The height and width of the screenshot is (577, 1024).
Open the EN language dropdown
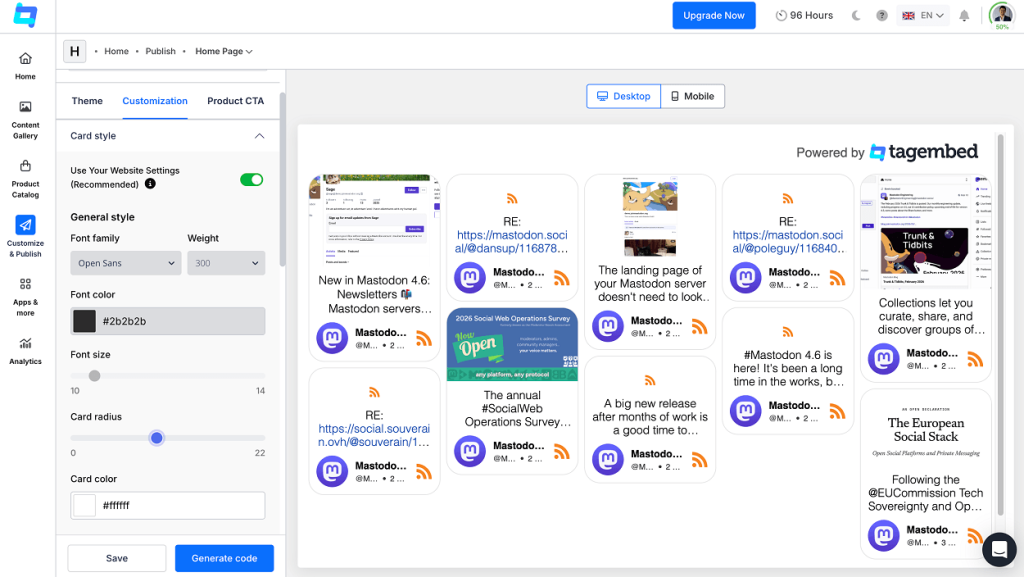pos(922,16)
